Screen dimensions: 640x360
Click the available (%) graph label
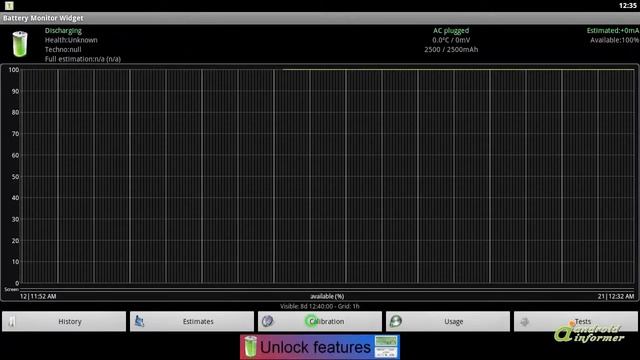coord(327,296)
